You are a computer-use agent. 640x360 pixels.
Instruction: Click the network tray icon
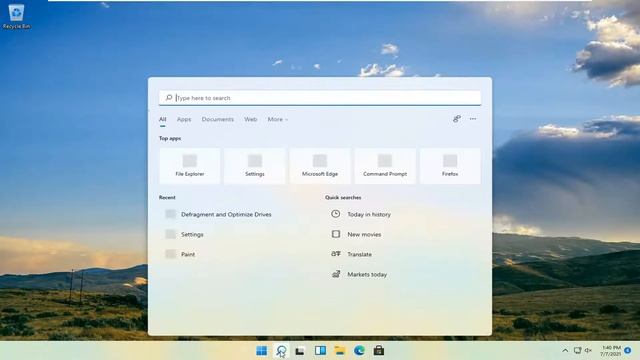coord(577,351)
